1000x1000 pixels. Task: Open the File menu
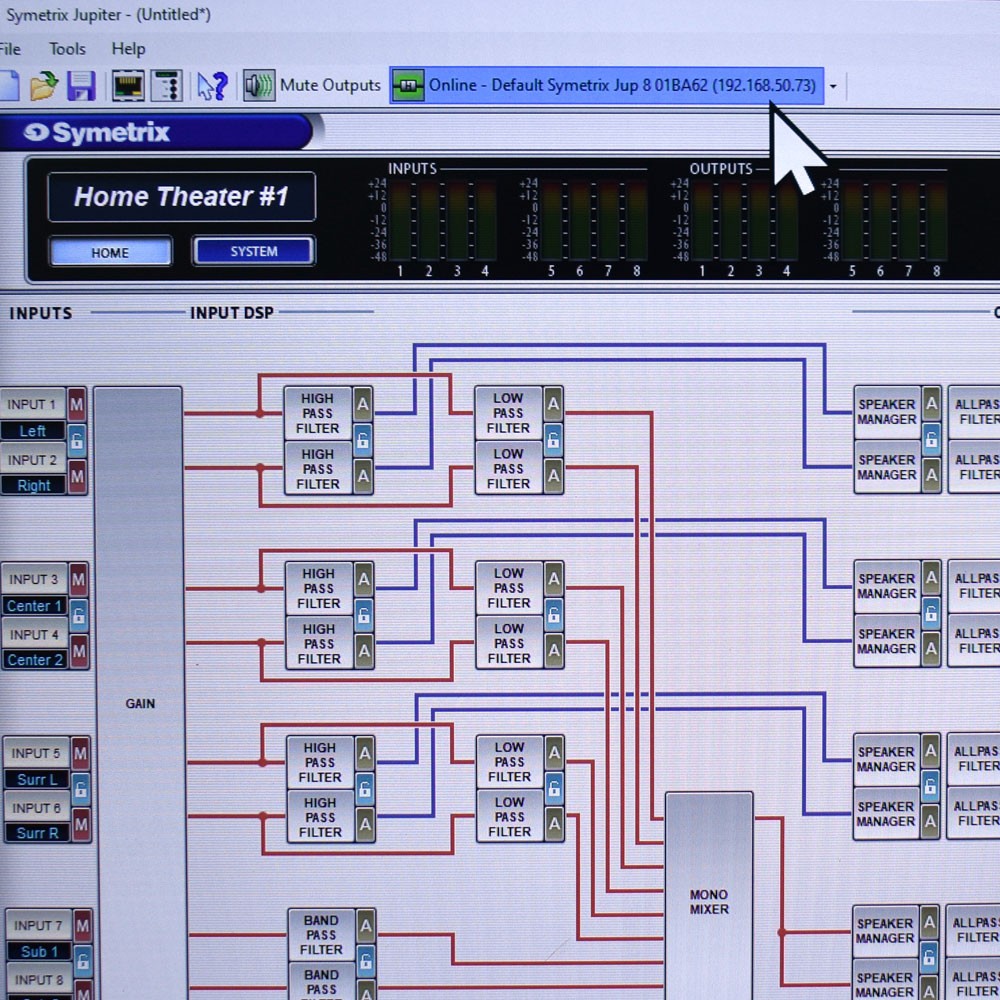click(10, 49)
